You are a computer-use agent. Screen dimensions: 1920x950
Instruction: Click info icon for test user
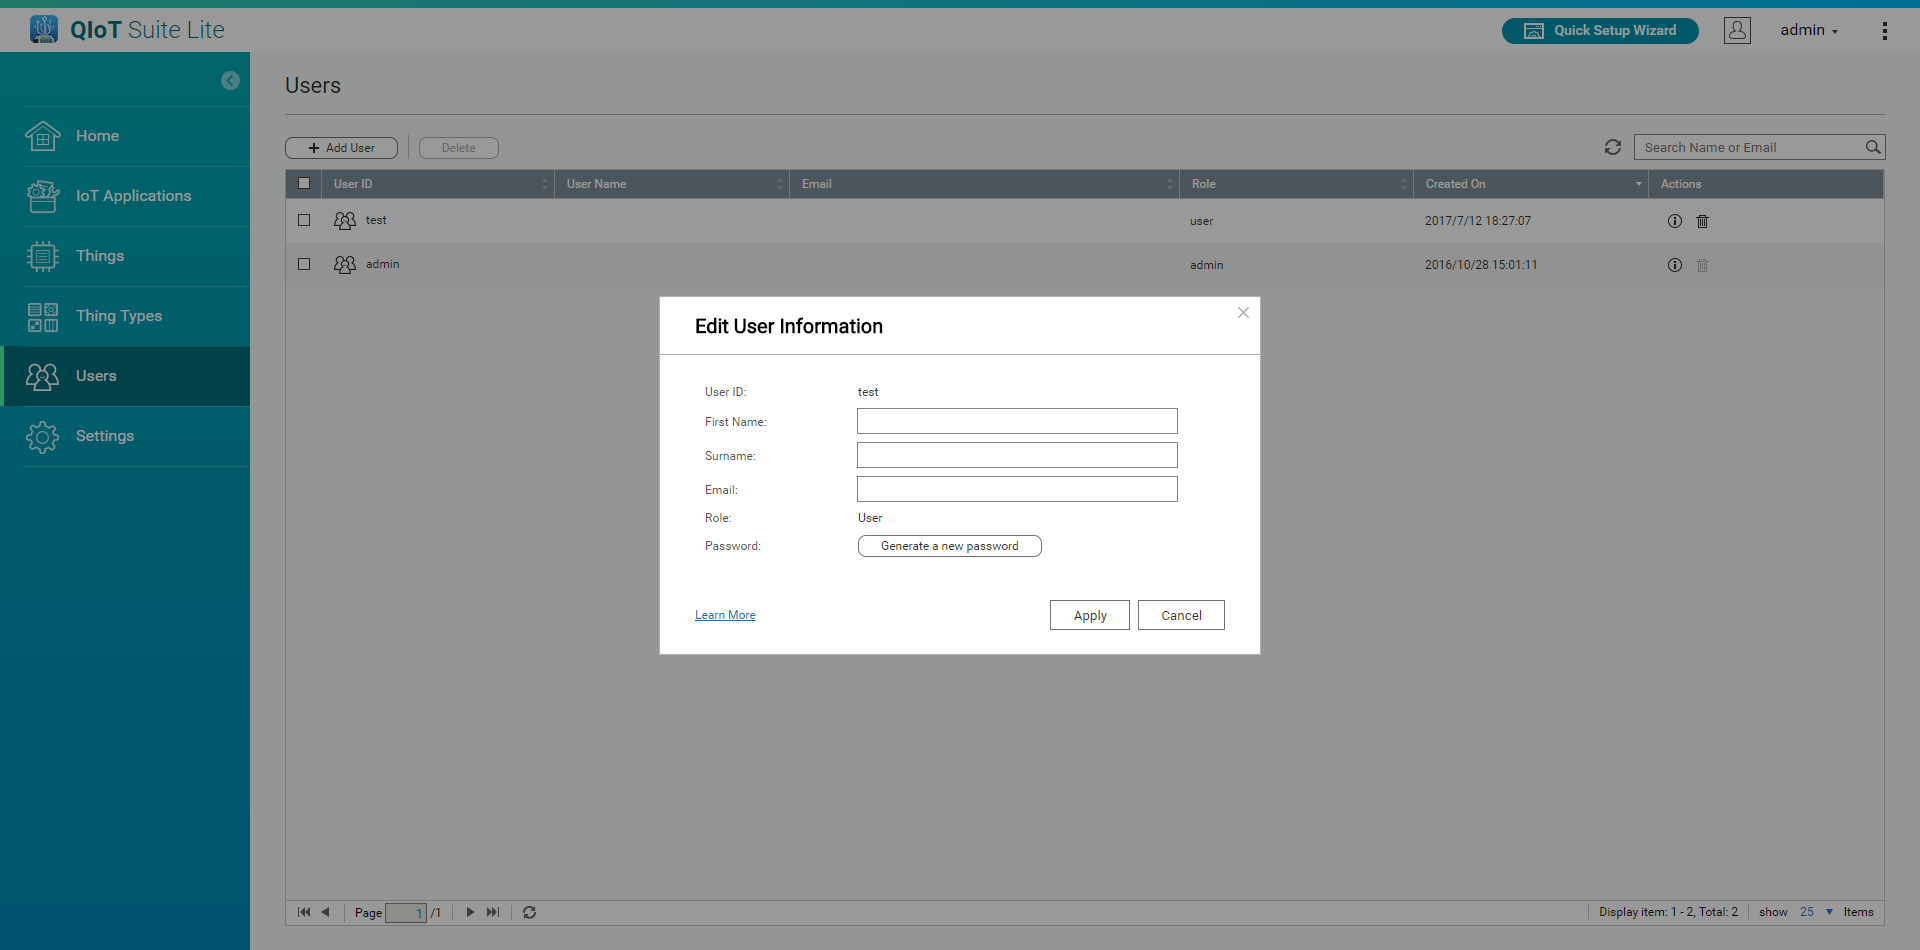click(x=1674, y=221)
